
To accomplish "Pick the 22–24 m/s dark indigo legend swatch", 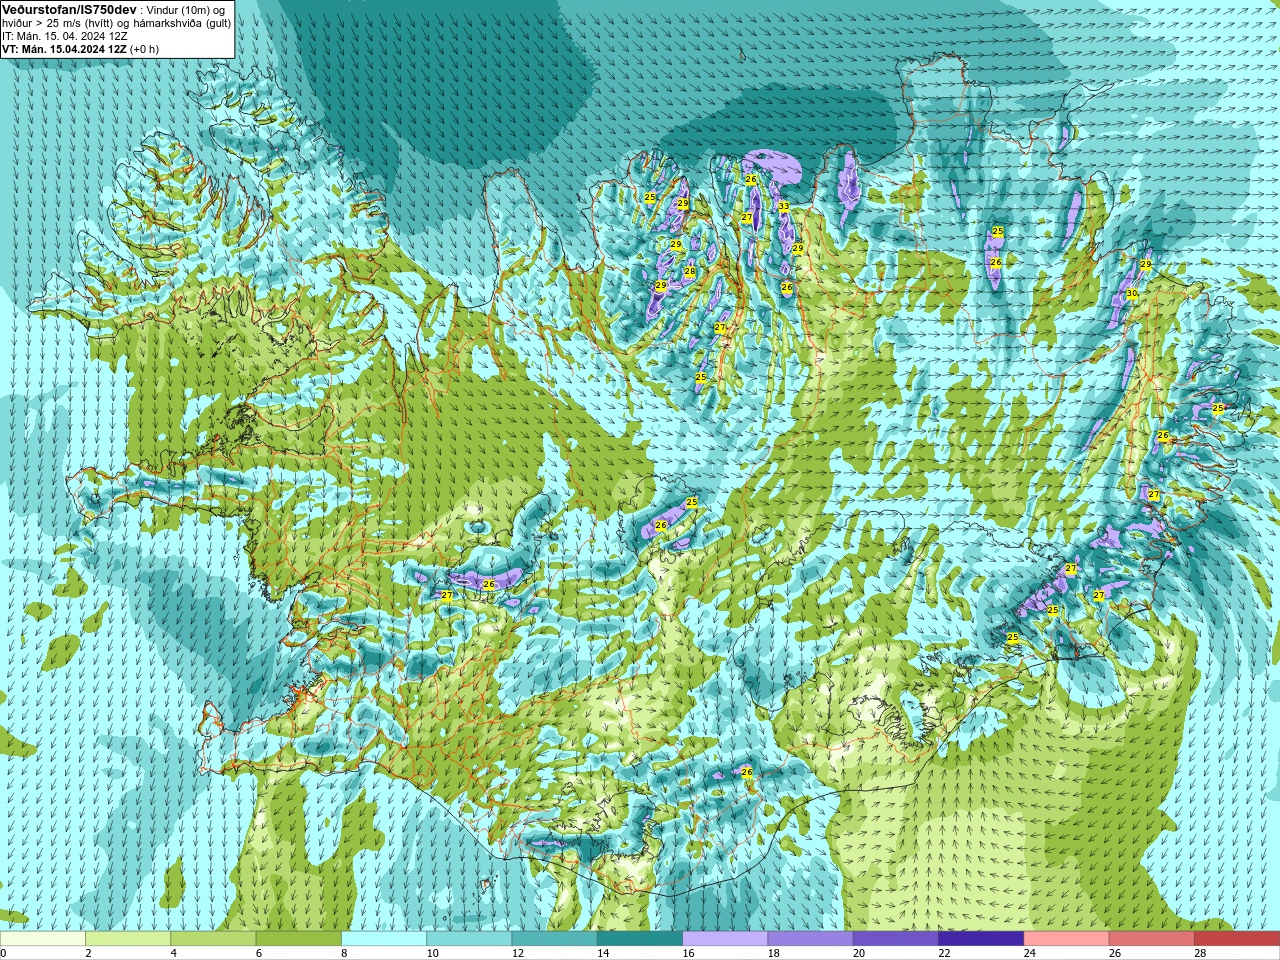I will click(981, 939).
